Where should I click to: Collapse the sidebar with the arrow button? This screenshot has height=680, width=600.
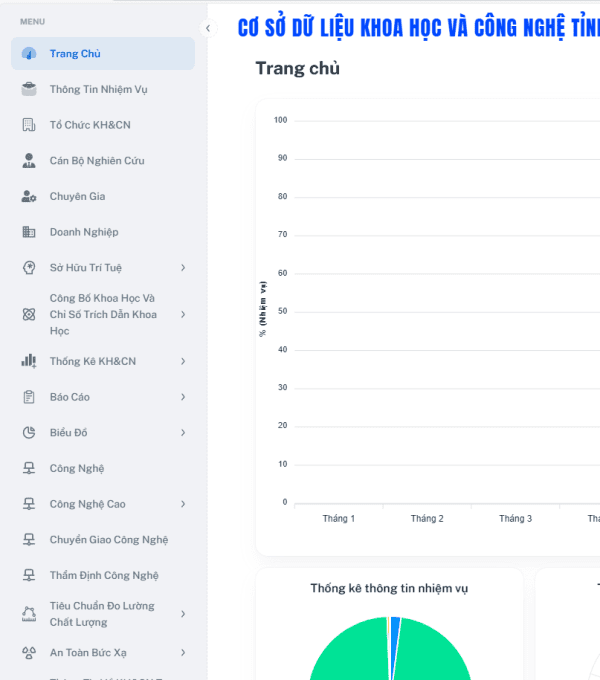click(208, 29)
